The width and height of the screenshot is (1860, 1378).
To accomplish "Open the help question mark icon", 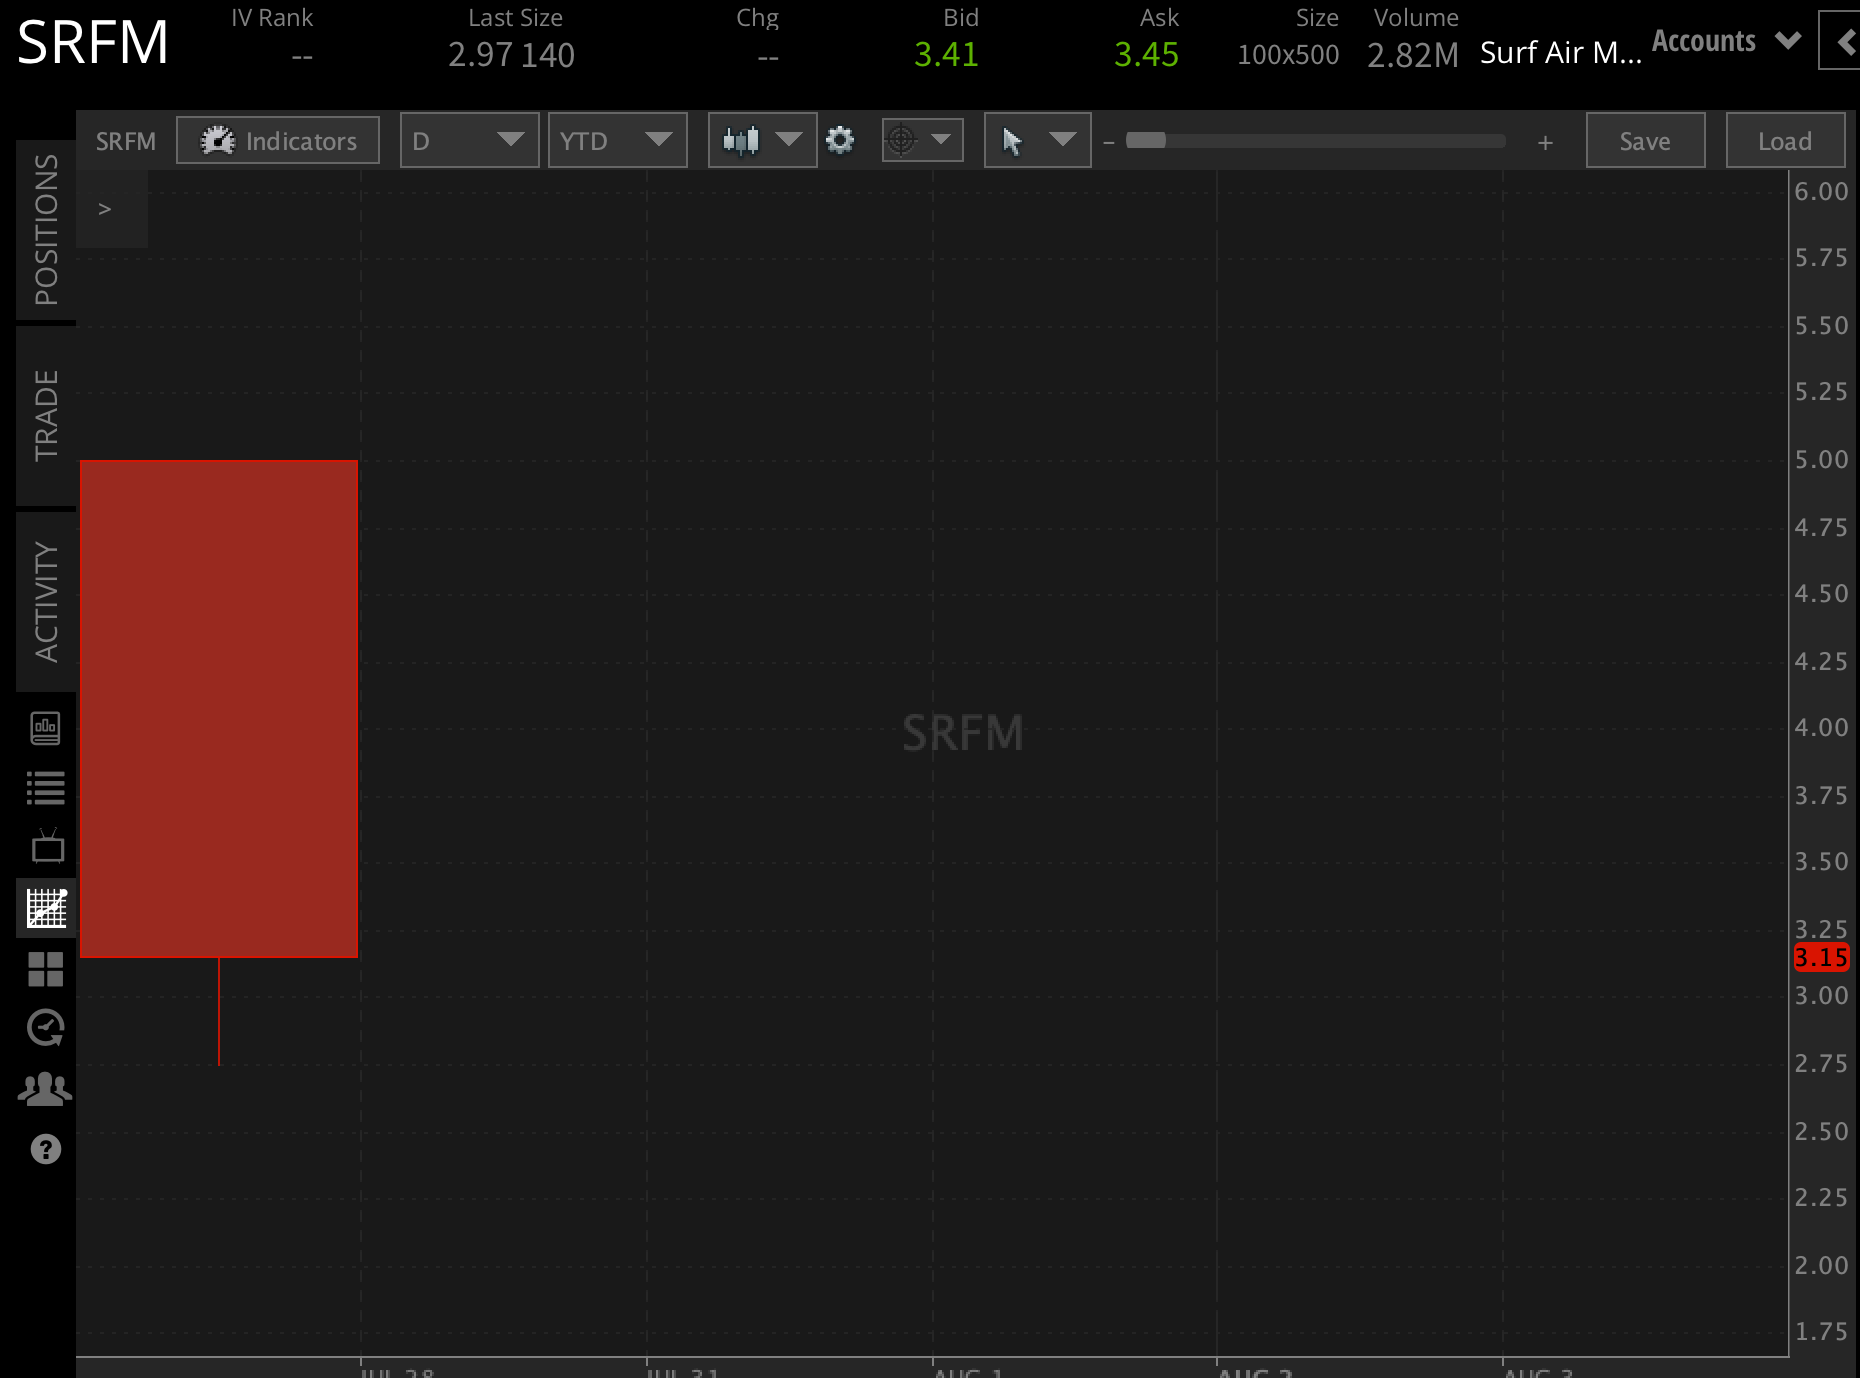I will point(46,1150).
